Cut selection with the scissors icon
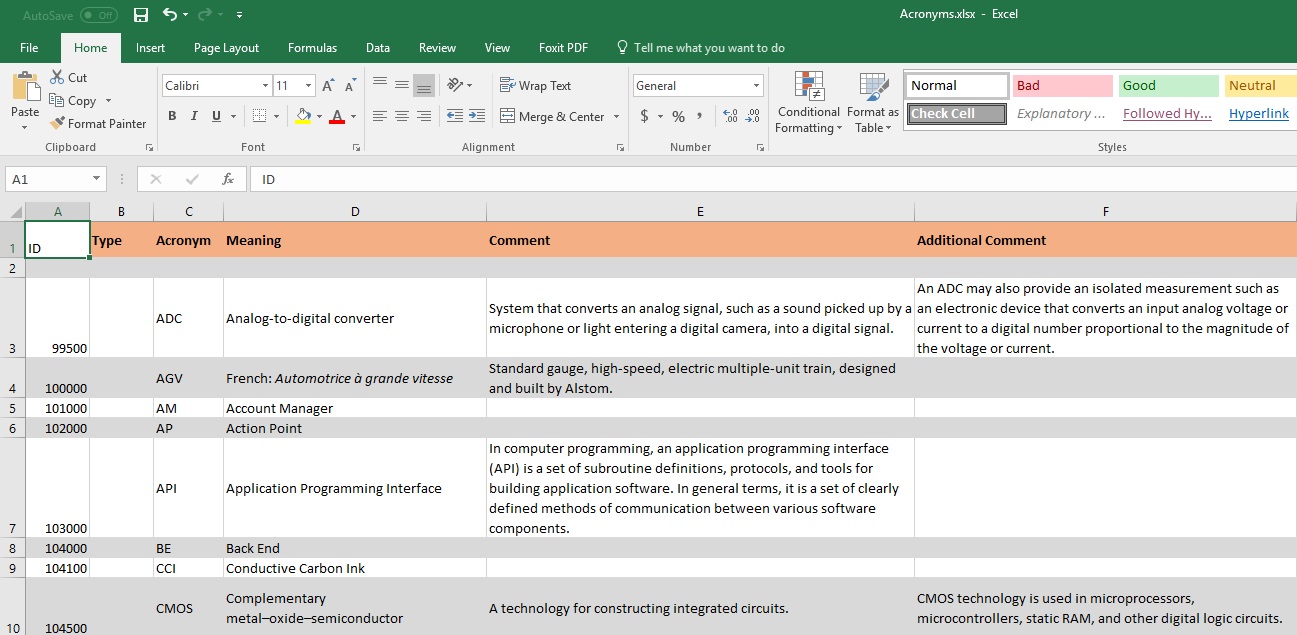Image resolution: width=1297 pixels, height=635 pixels. click(x=57, y=77)
